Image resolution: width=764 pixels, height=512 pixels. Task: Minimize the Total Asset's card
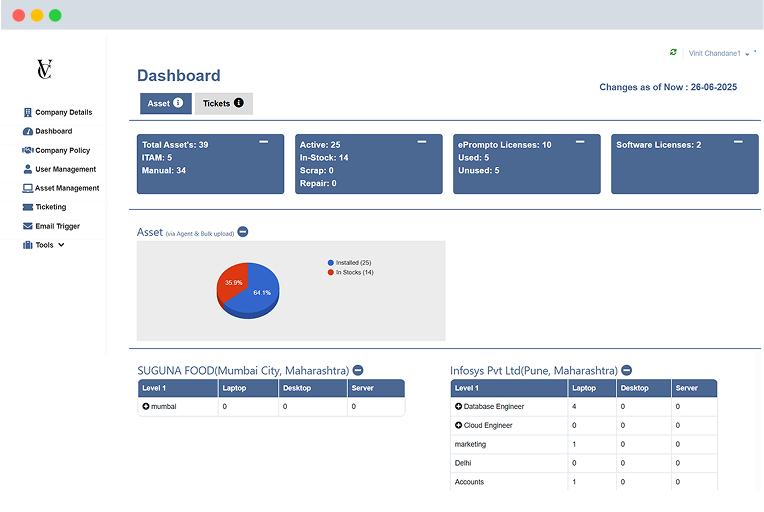coord(264,143)
